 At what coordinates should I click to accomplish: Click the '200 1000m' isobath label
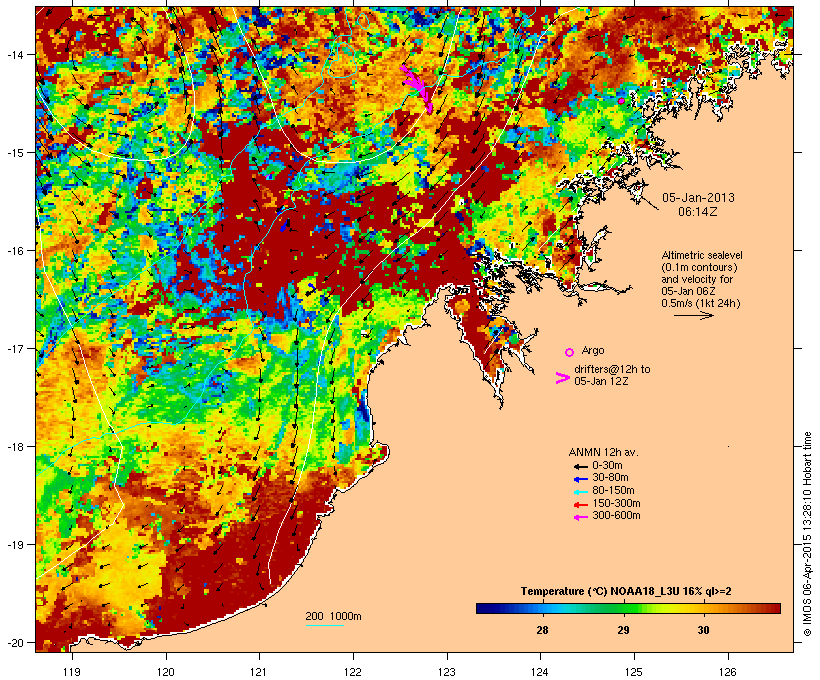pos(333,616)
